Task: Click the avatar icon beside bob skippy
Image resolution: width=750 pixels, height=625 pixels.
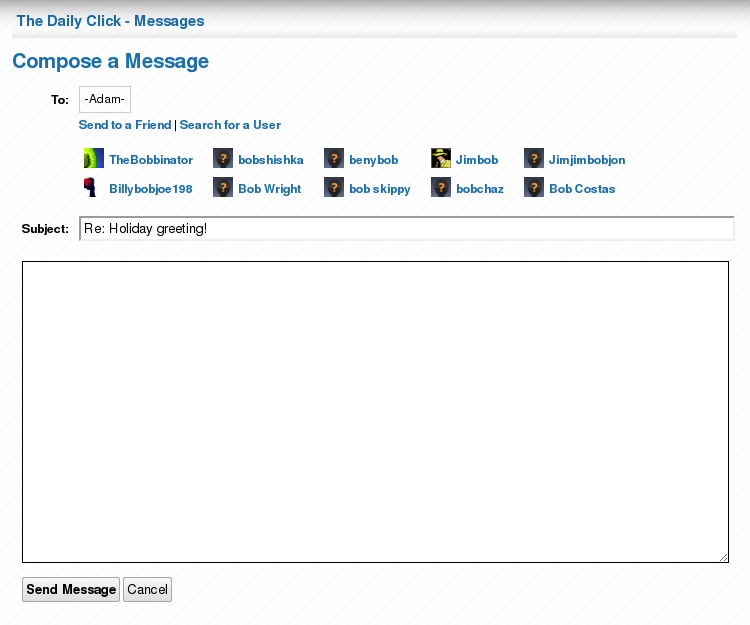Action: click(x=334, y=187)
